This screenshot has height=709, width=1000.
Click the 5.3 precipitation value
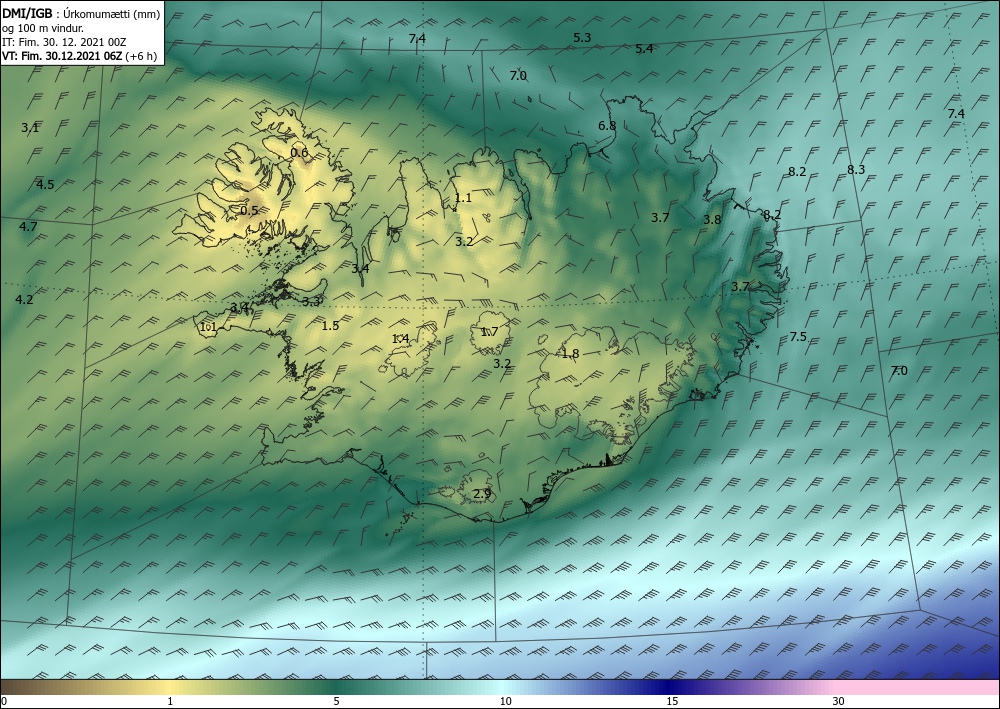click(582, 38)
